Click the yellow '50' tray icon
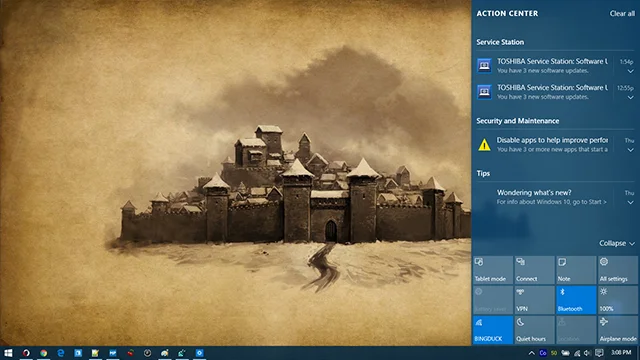This screenshot has height=360, width=640. click(554, 353)
